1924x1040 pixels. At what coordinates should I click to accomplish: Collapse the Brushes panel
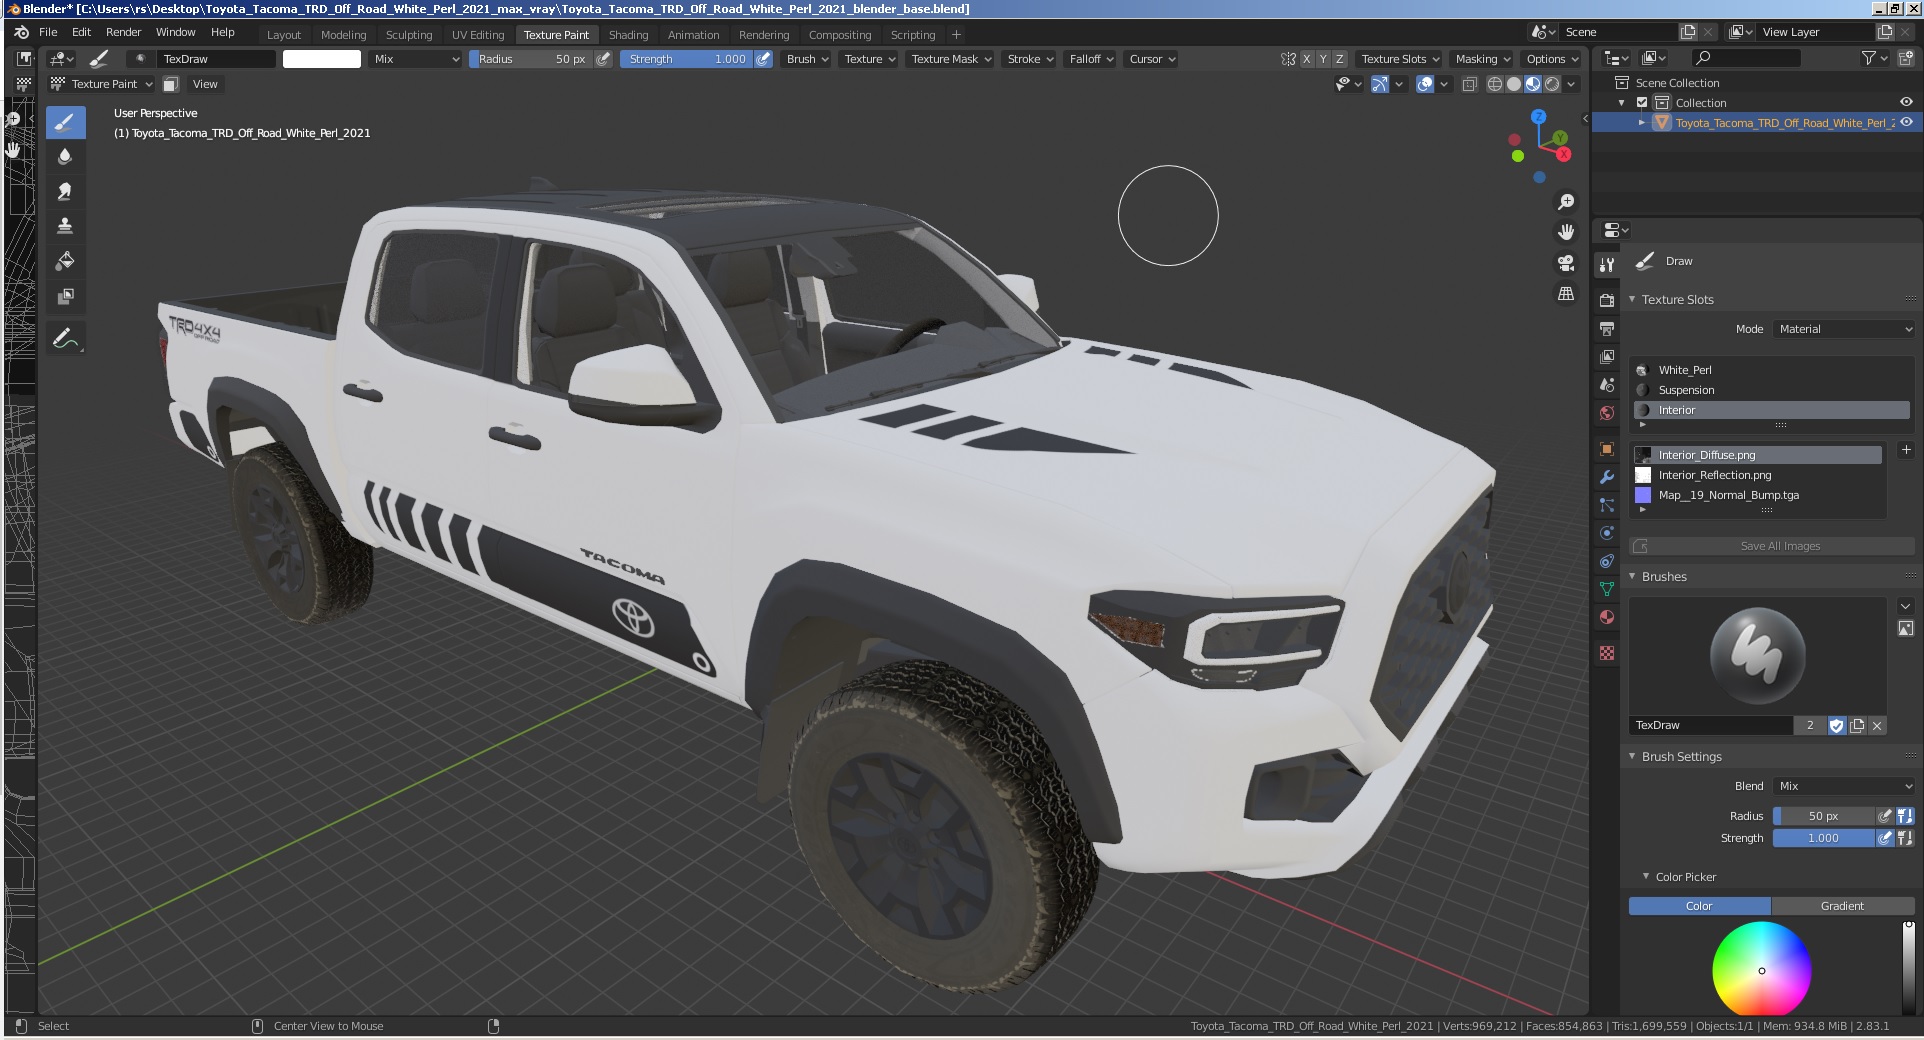pyautogui.click(x=1633, y=577)
